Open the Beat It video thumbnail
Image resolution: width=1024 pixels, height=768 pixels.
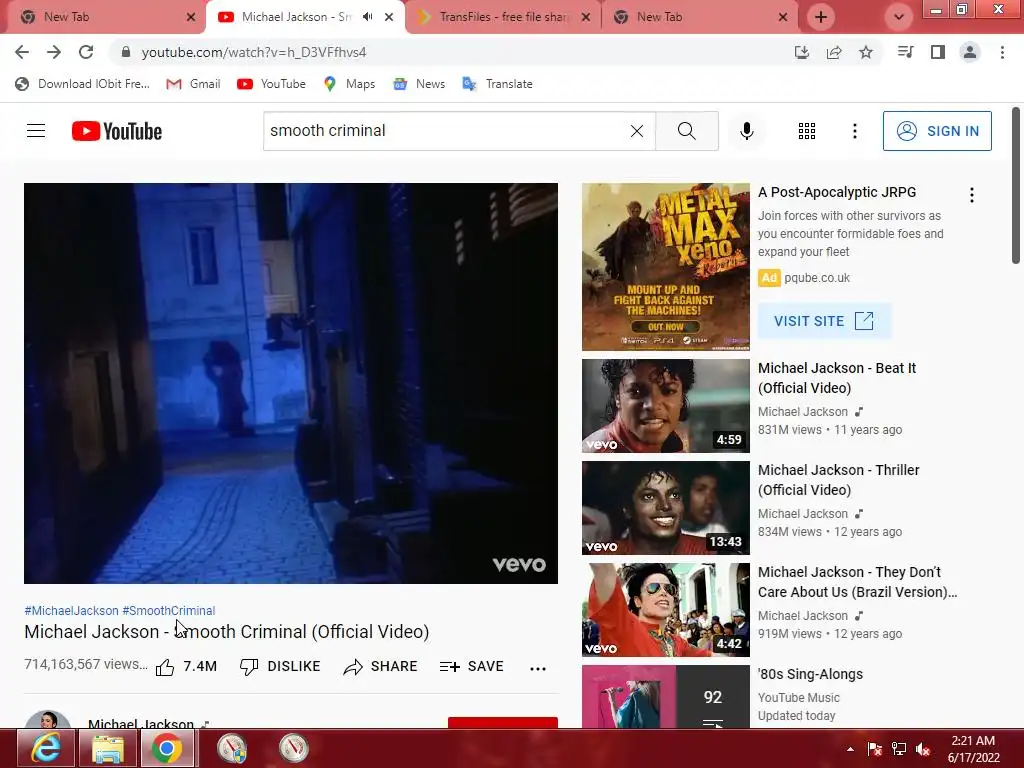(665, 406)
